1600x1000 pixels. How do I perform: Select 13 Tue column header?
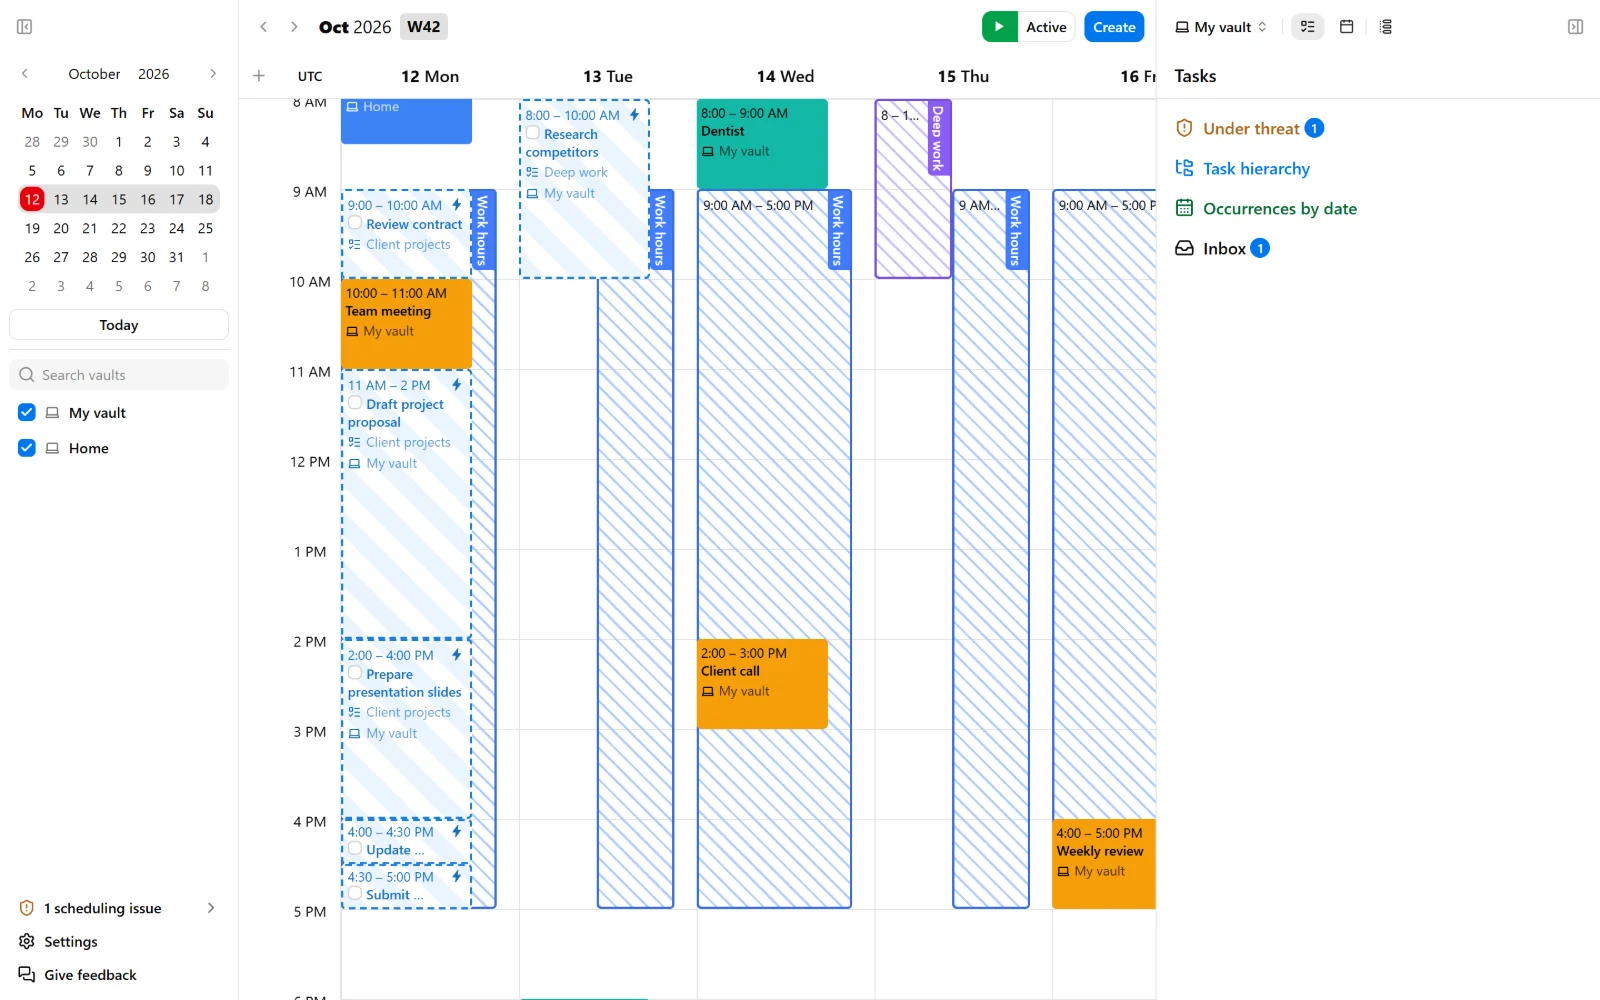(608, 76)
